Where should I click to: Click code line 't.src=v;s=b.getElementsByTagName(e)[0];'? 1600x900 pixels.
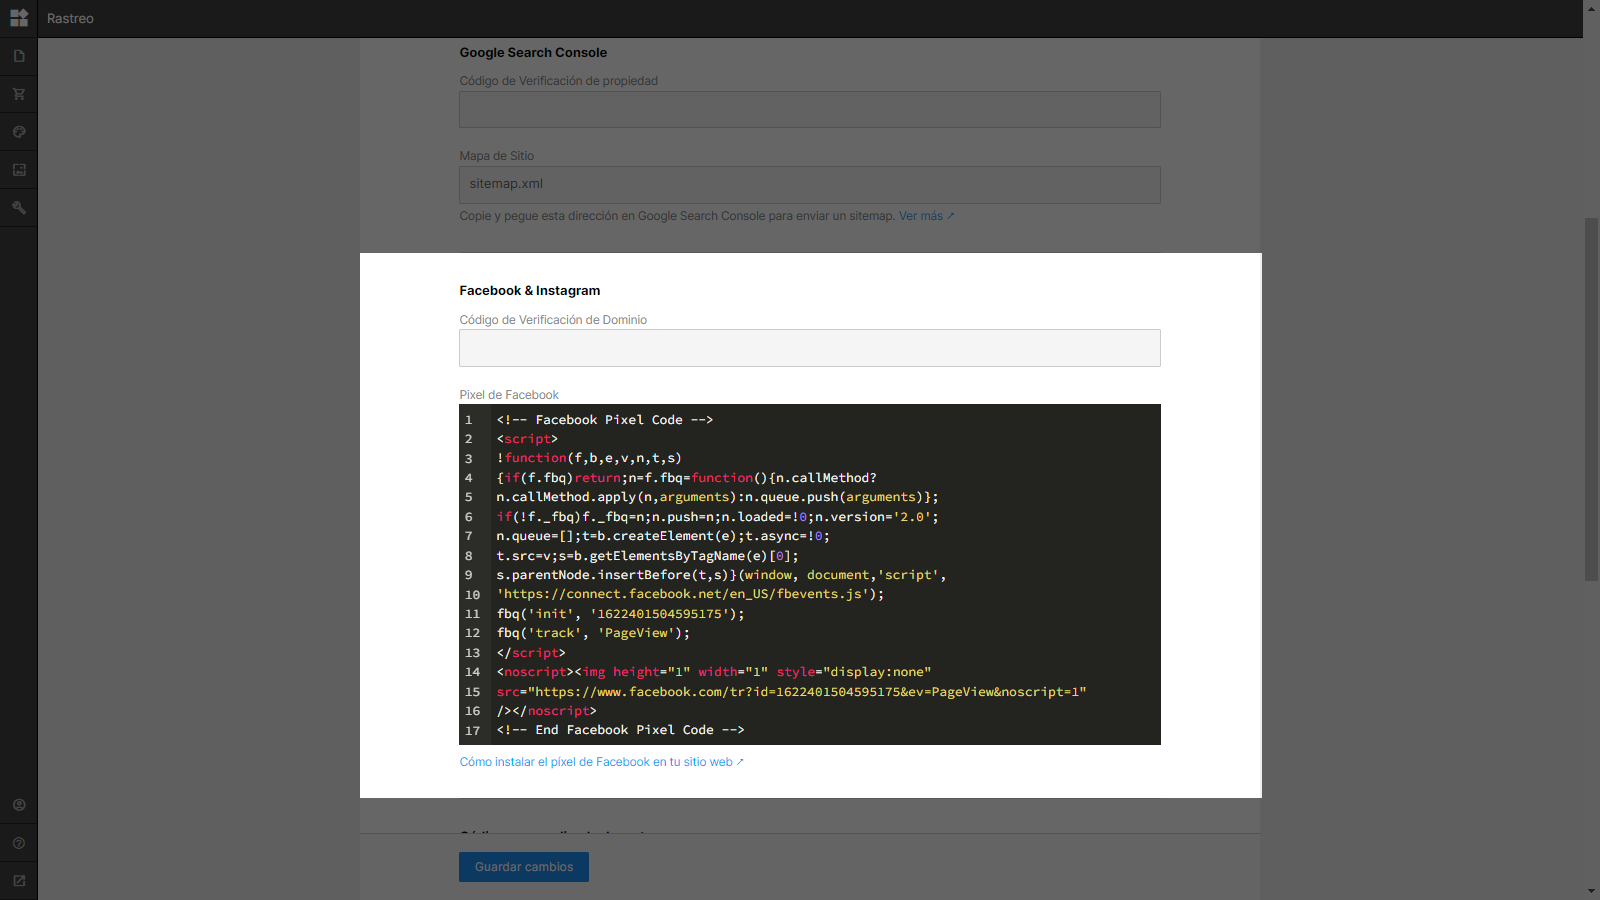648,556
